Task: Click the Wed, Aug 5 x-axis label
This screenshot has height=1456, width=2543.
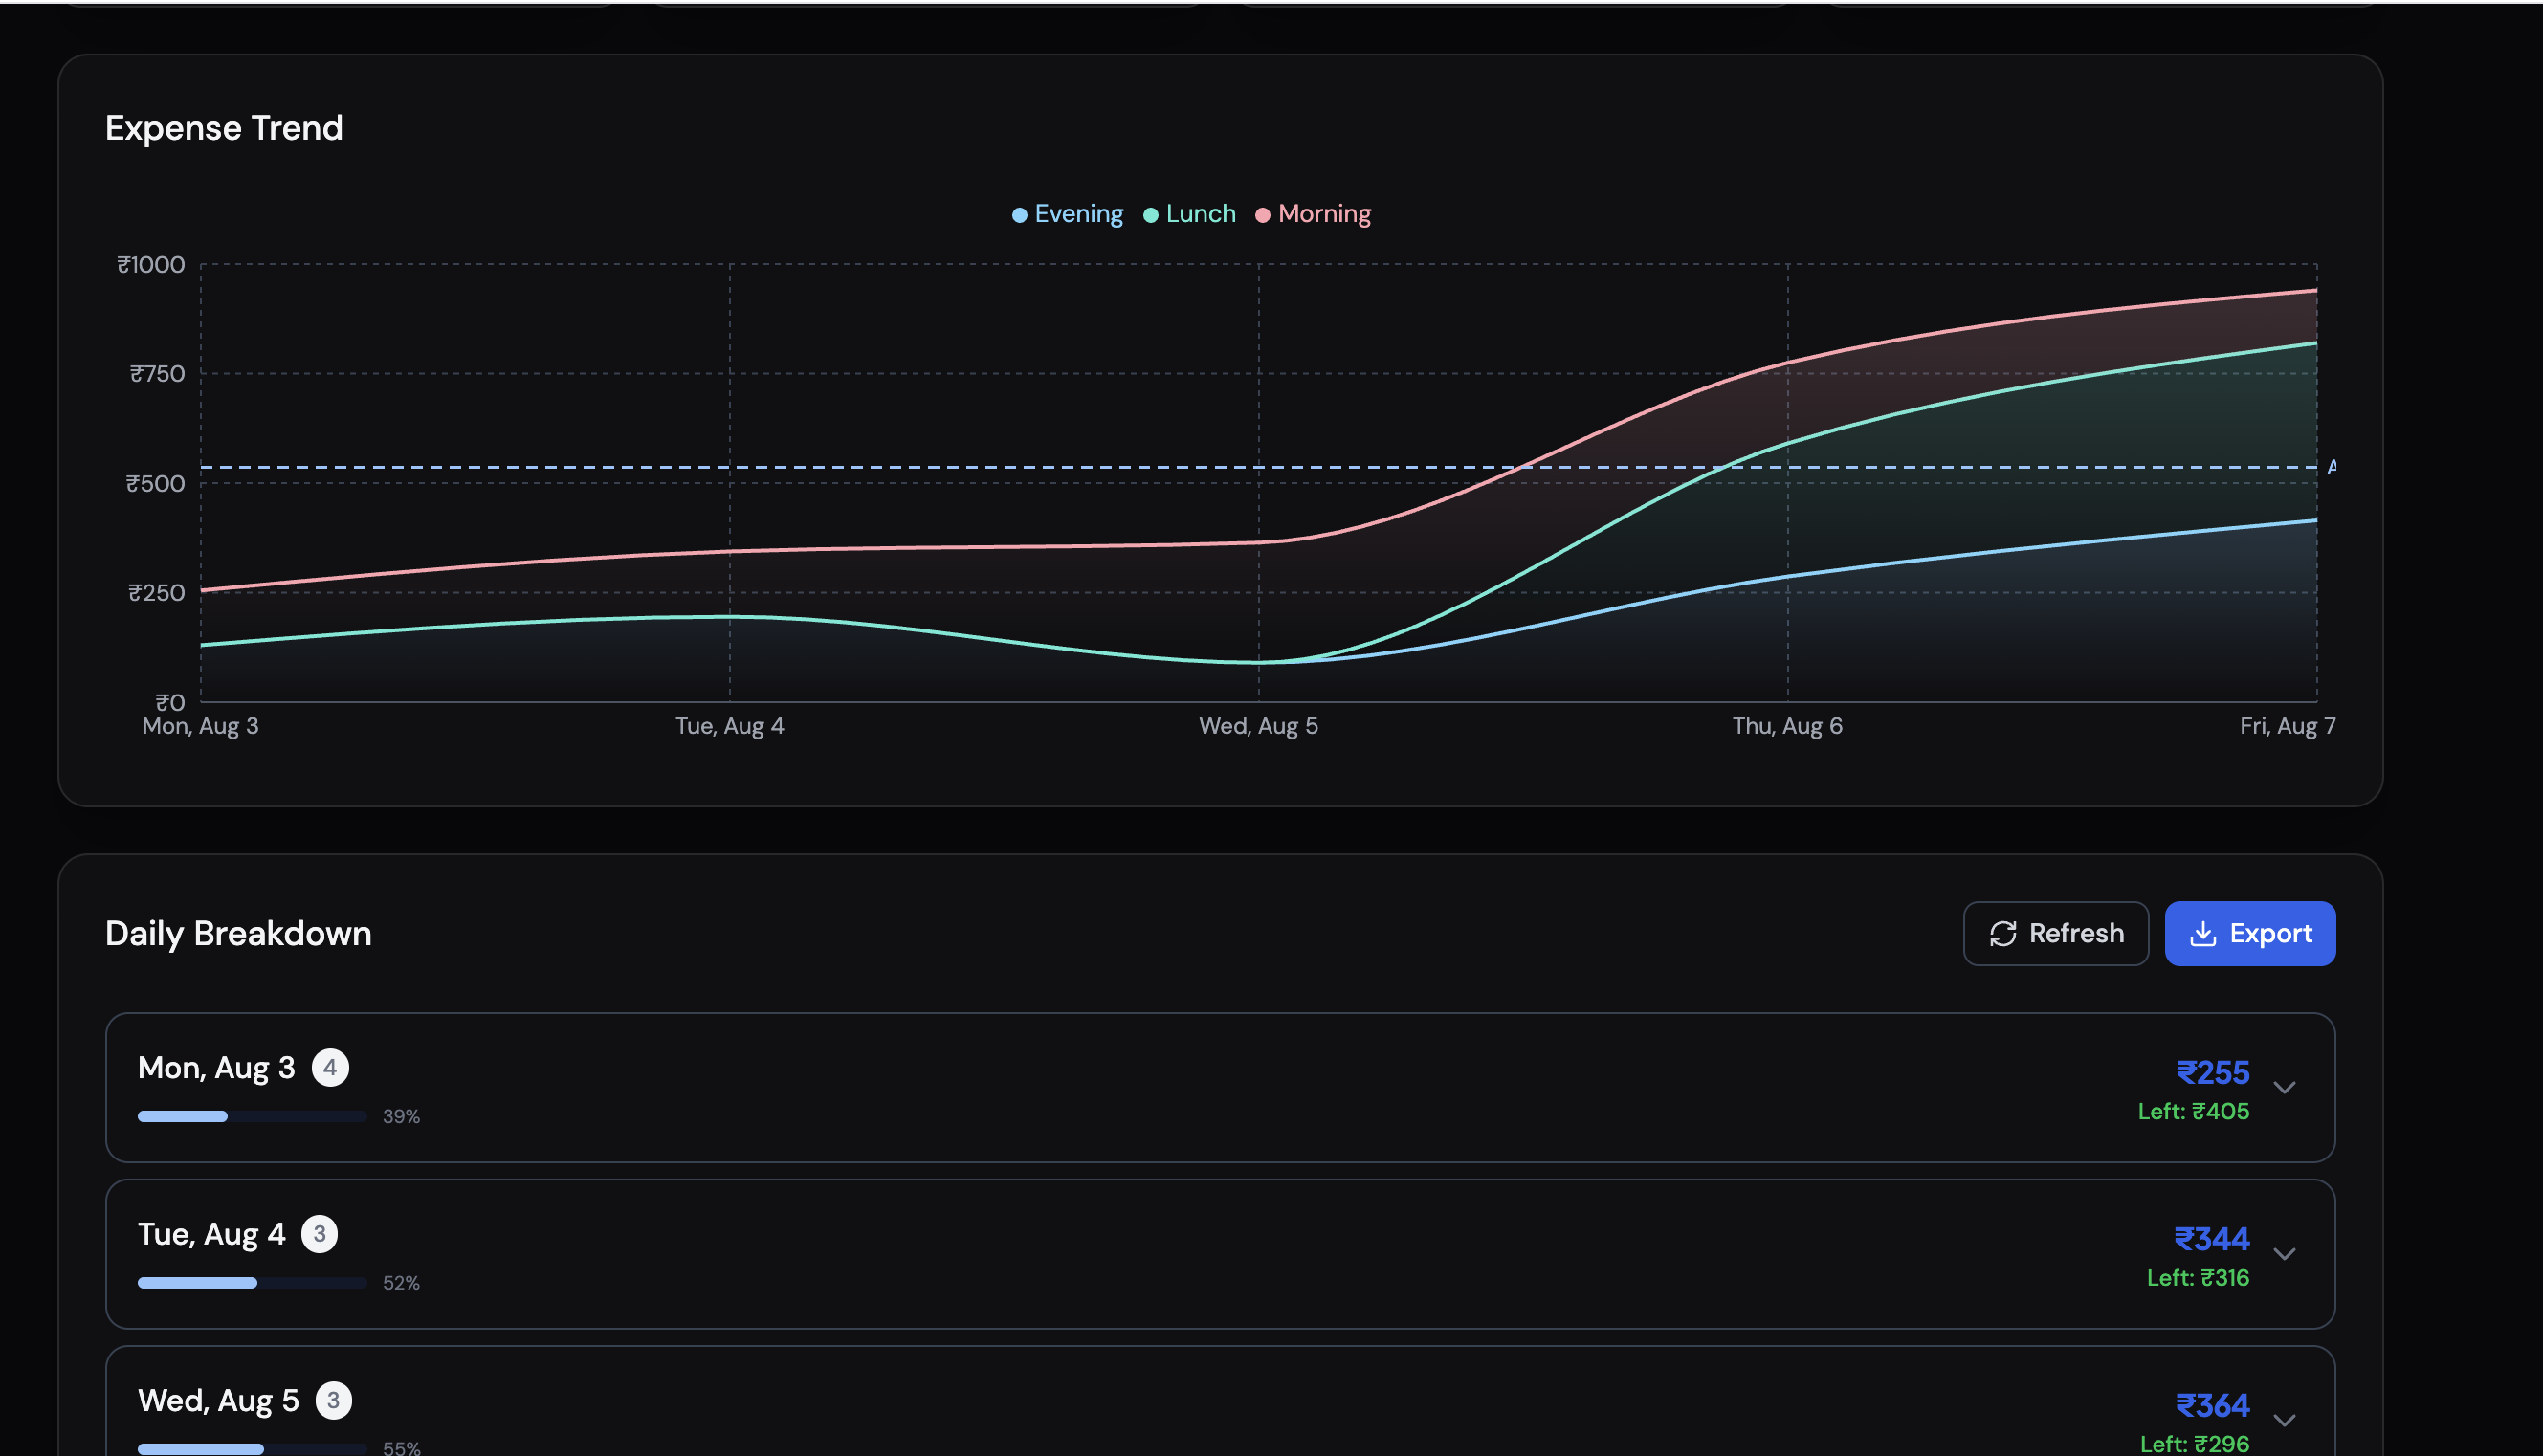Action: coord(1258,726)
